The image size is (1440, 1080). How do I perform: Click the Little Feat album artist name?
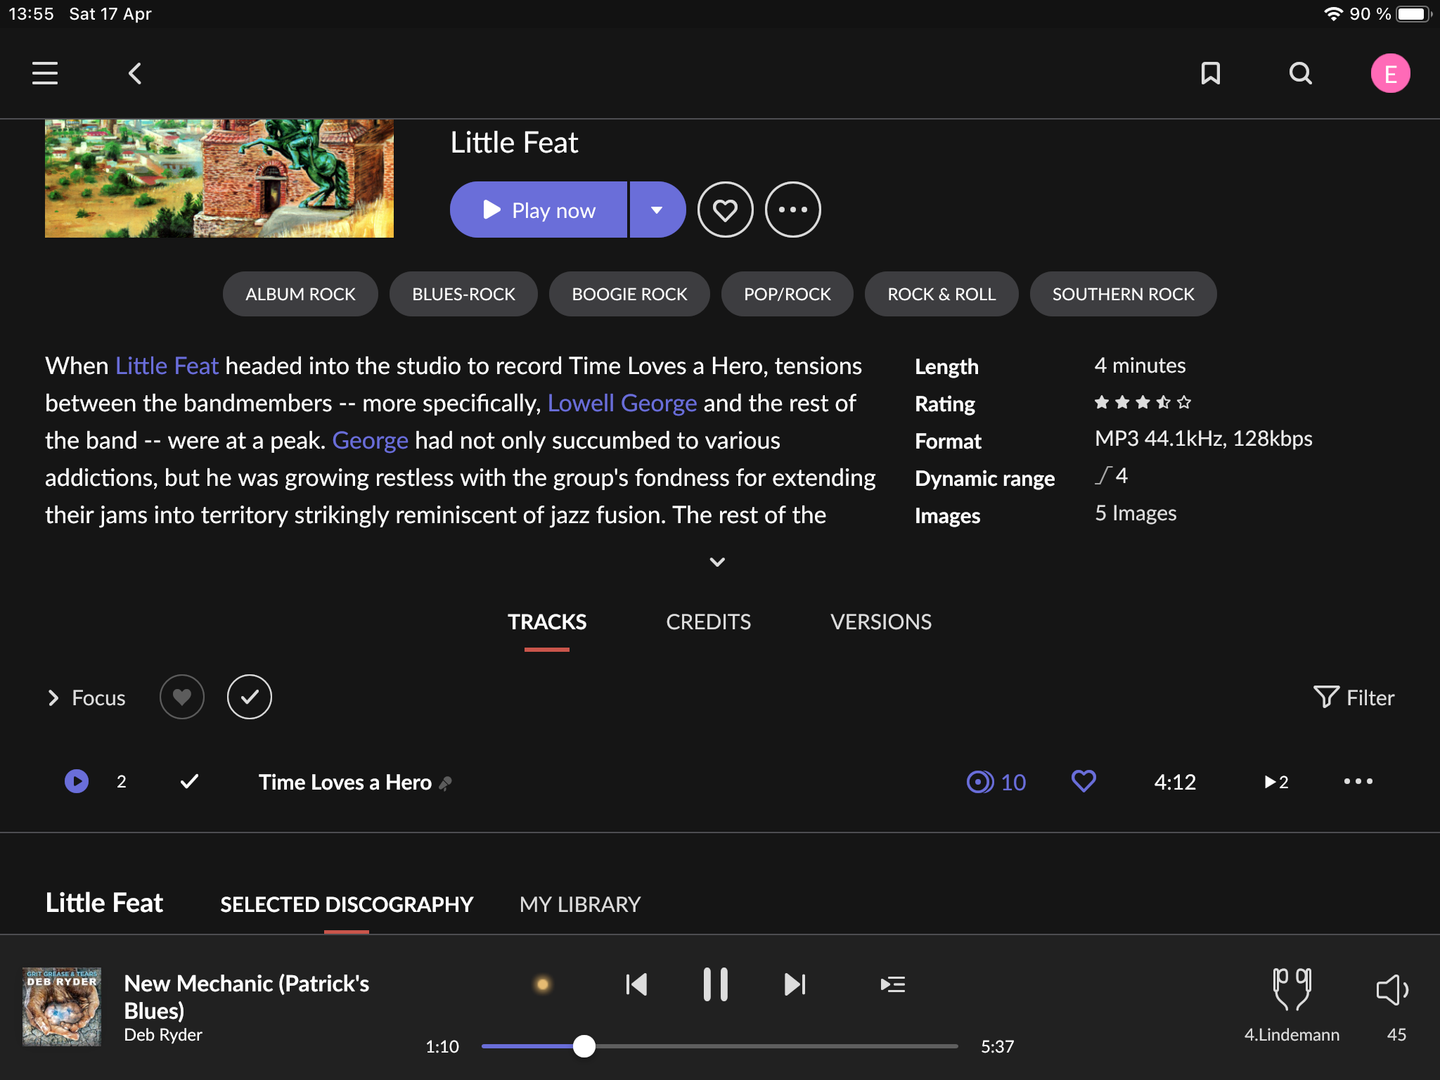(514, 143)
